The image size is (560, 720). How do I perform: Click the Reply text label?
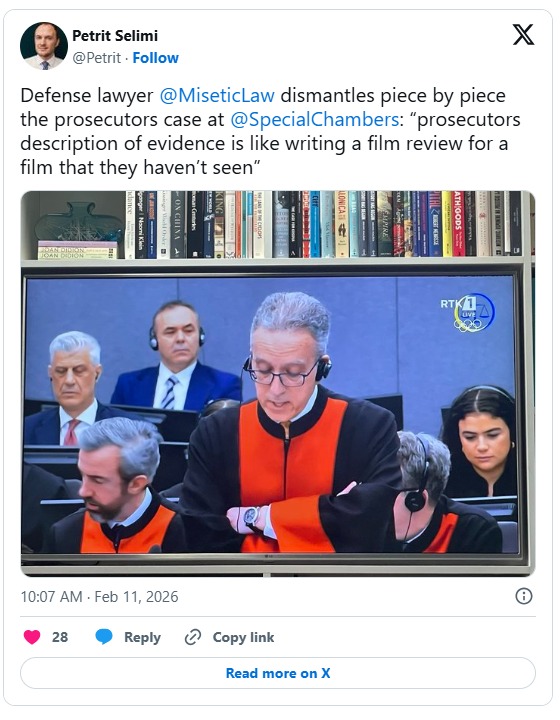[142, 637]
